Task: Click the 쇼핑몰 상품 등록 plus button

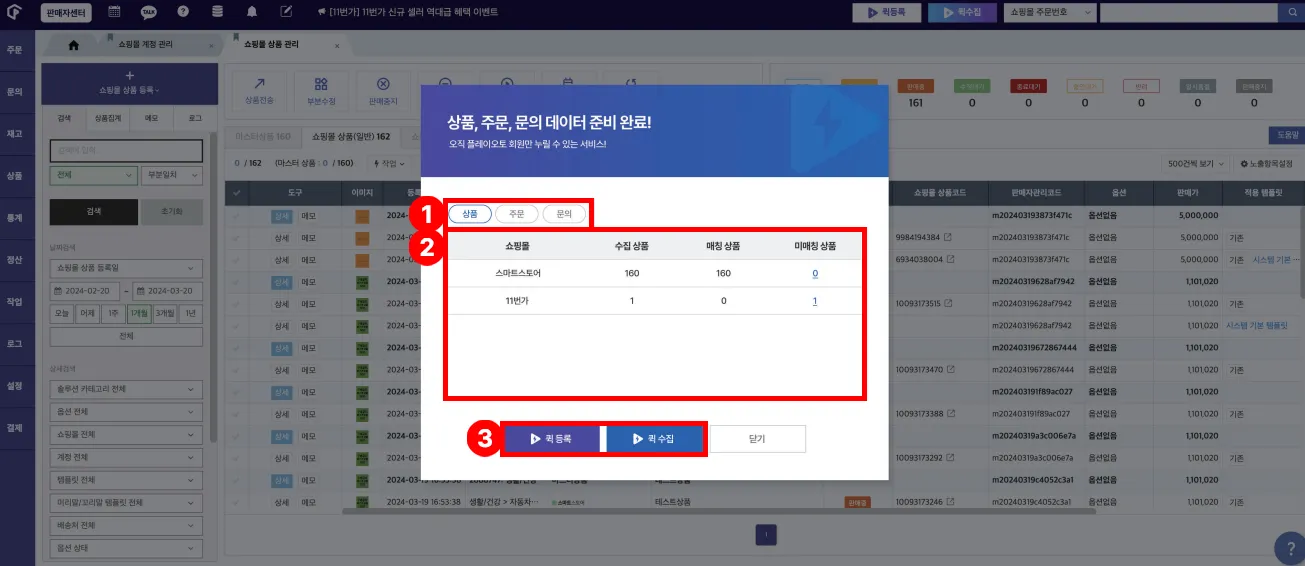Action: point(129,82)
